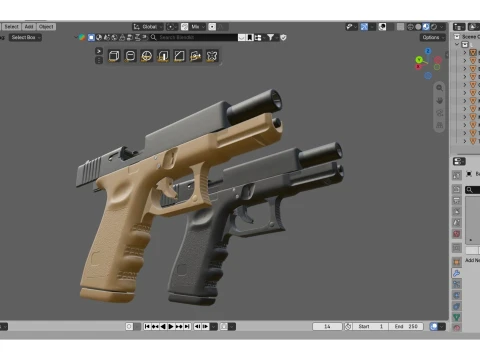Switch to material preview shading
This screenshot has height=360, width=480.
[426, 27]
